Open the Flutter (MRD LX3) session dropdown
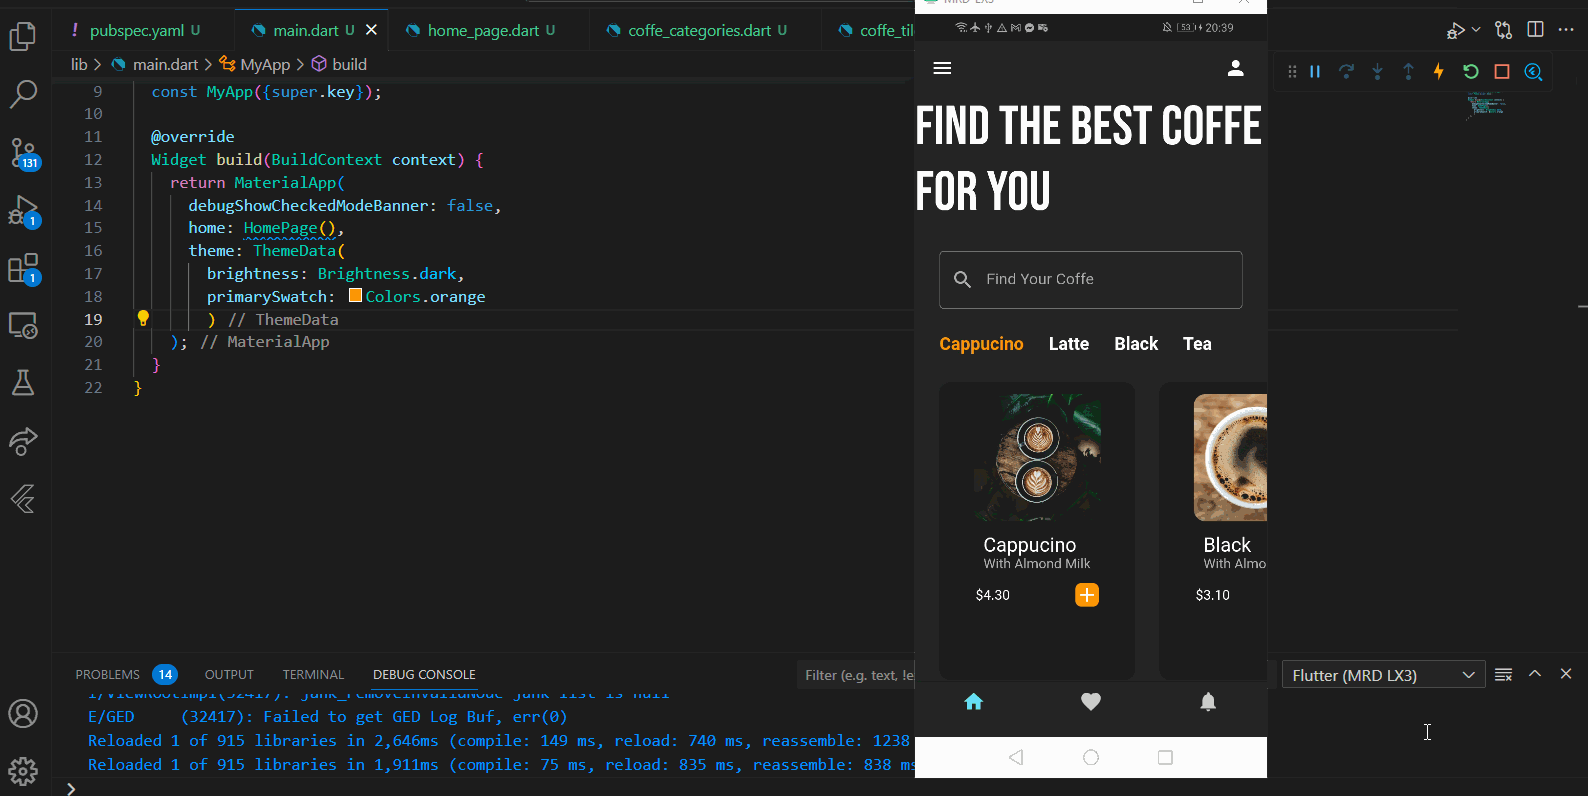The height and width of the screenshot is (796, 1588). click(1383, 675)
